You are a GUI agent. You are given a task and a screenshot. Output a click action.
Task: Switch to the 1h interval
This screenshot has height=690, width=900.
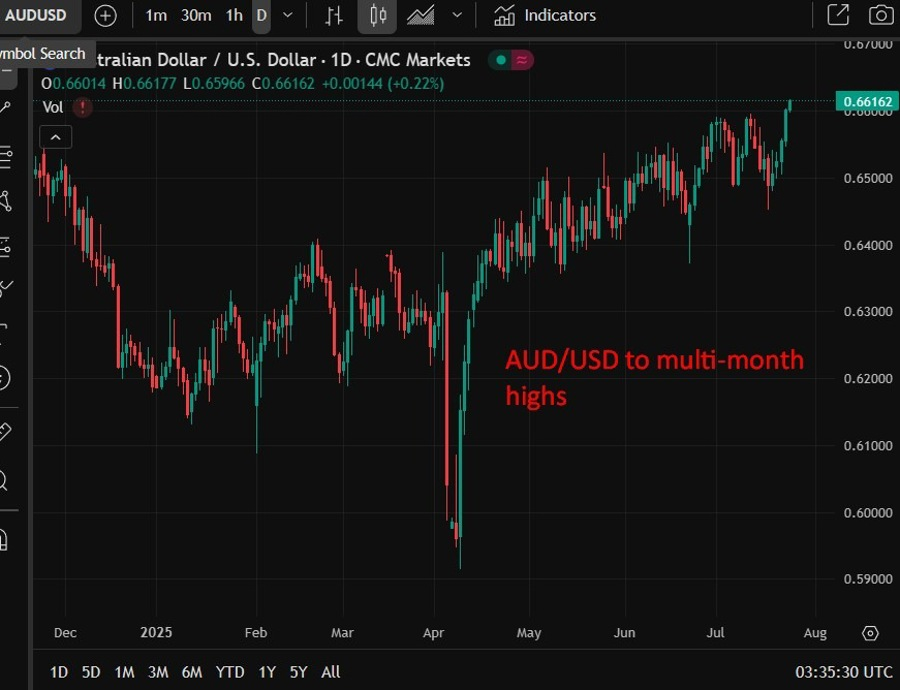point(234,15)
